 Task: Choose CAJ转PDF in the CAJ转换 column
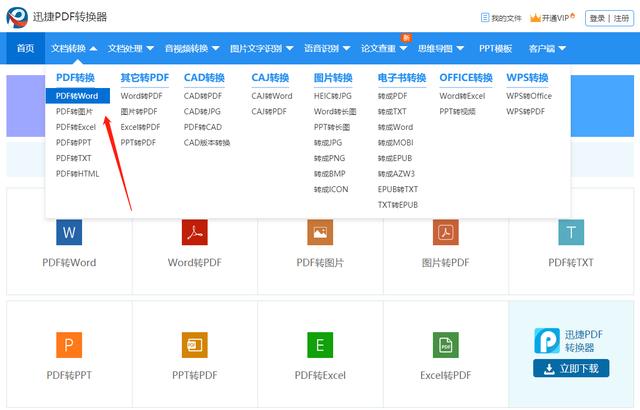(x=269, y=111)
